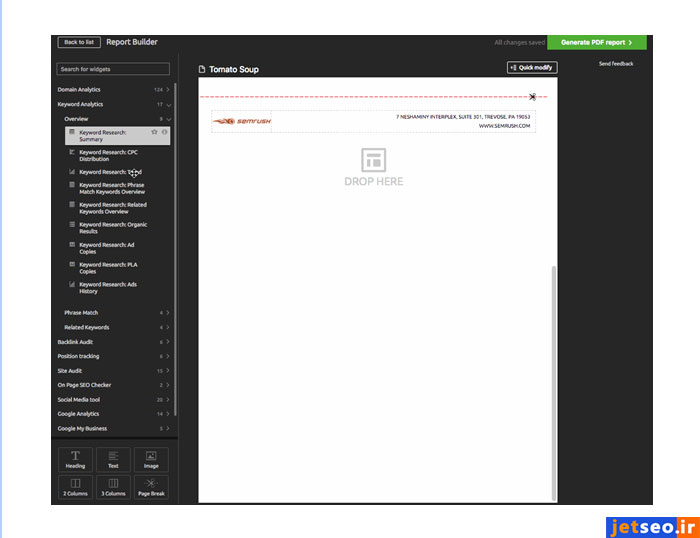Screen dimensions: 700x538
Task: Click the document icon beside Tomato Soup
Action: (202, 70)
